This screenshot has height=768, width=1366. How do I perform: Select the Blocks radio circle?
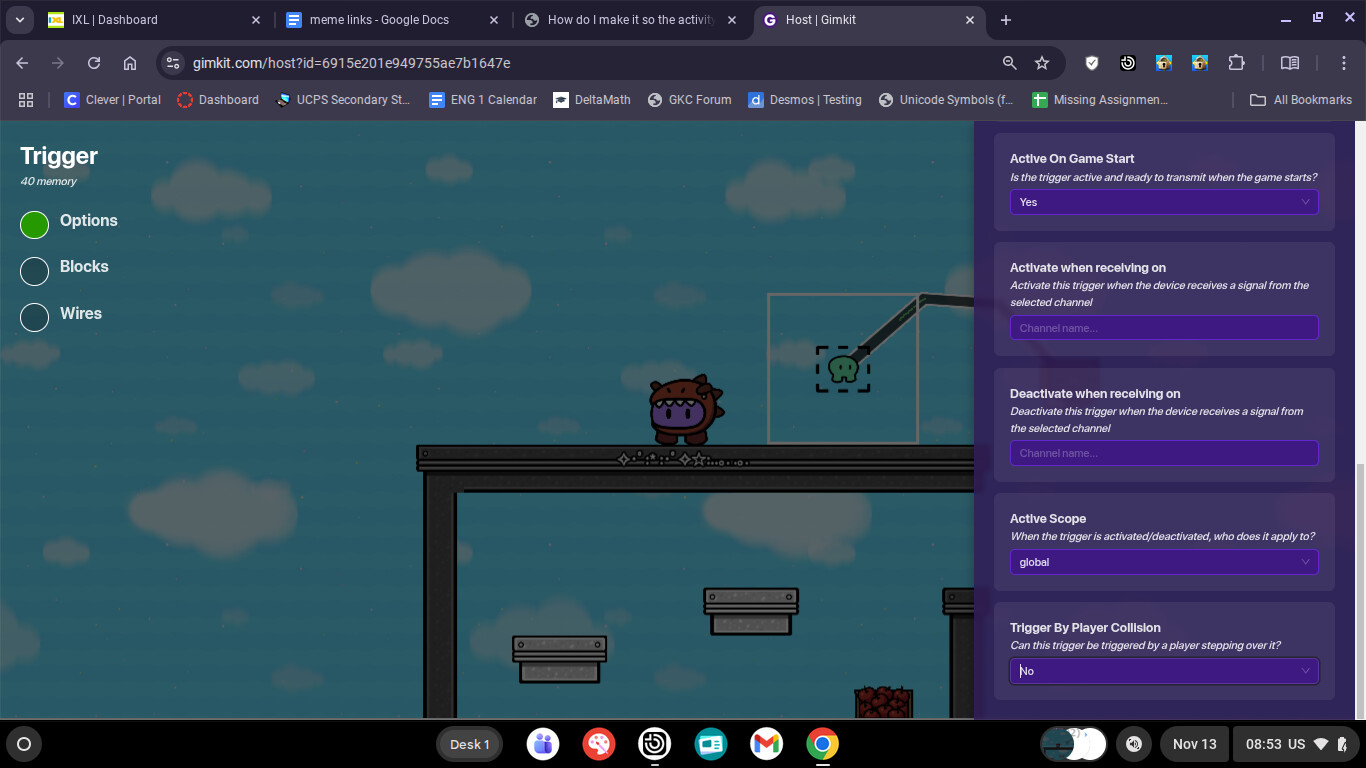pos(35,271)
